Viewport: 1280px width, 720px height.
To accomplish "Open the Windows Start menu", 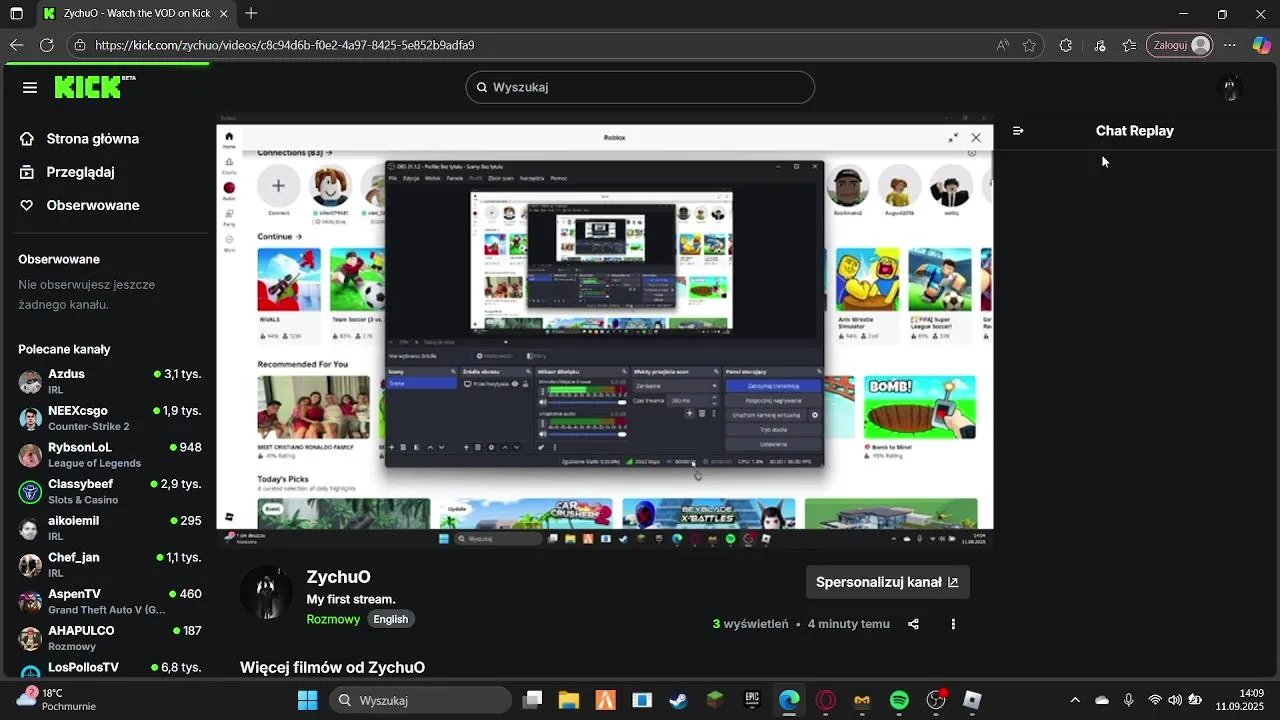I will 307,700.
